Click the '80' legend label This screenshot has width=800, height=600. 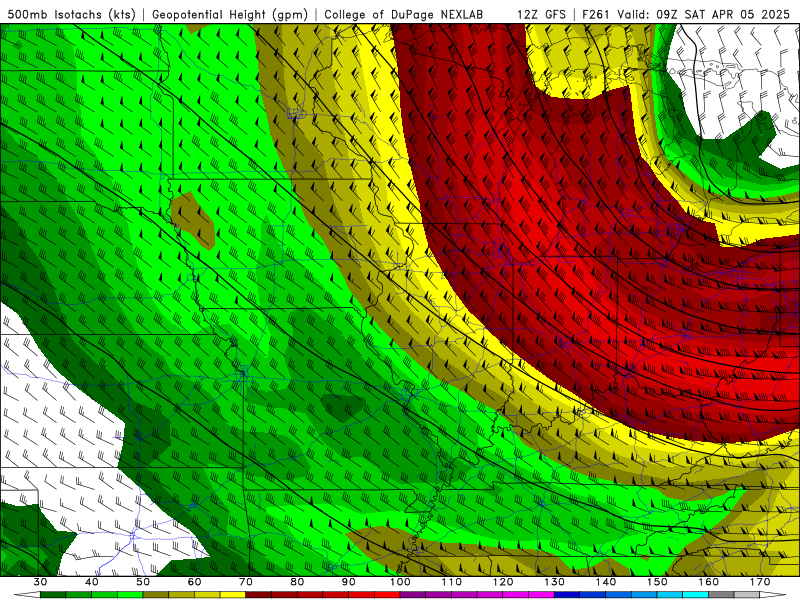point(297,582)
